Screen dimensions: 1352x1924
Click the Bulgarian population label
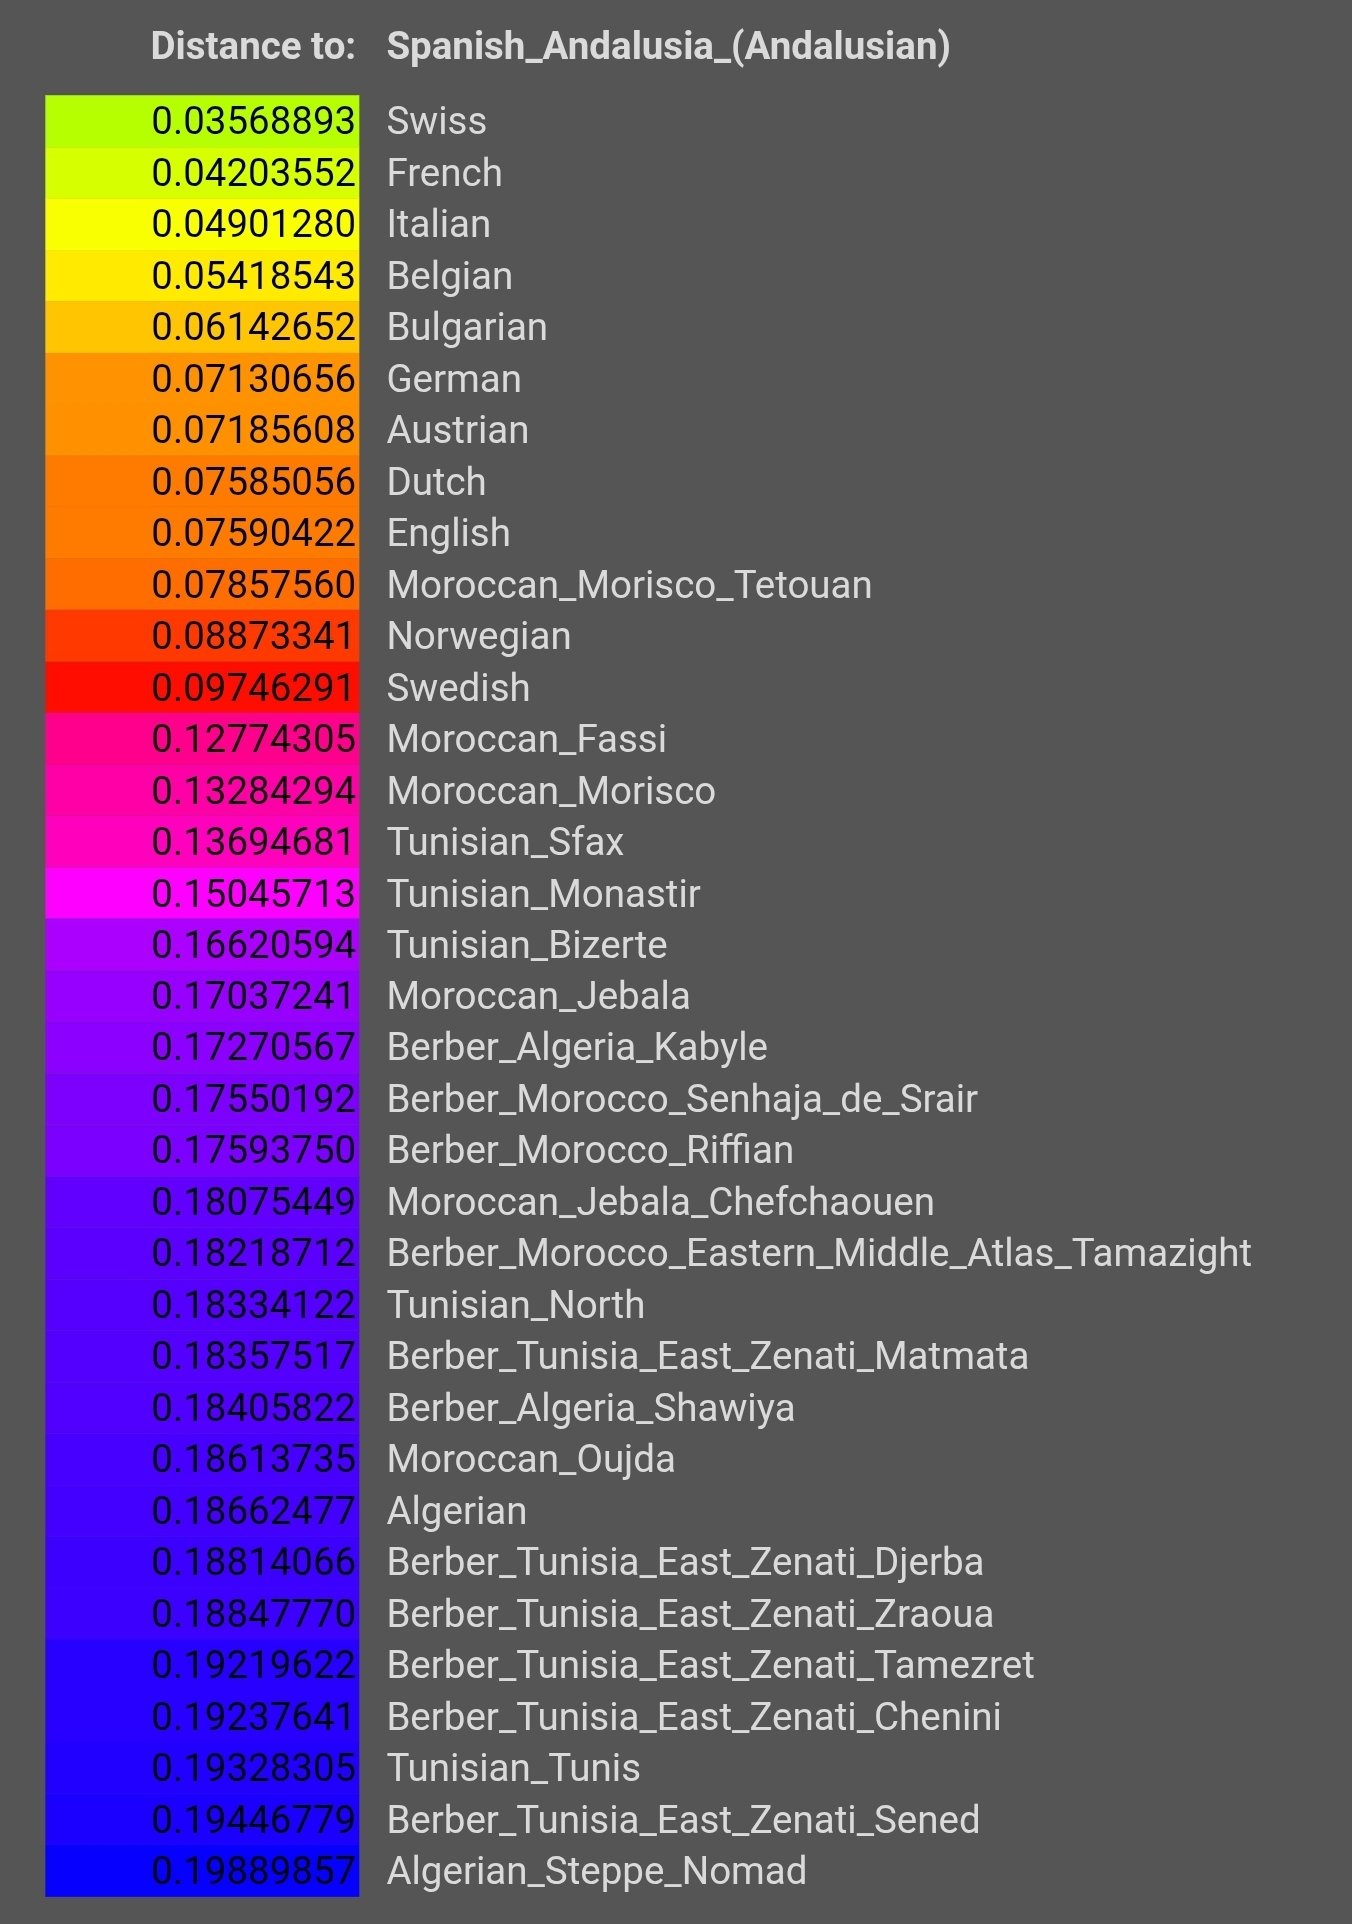(x=467, y=327)
